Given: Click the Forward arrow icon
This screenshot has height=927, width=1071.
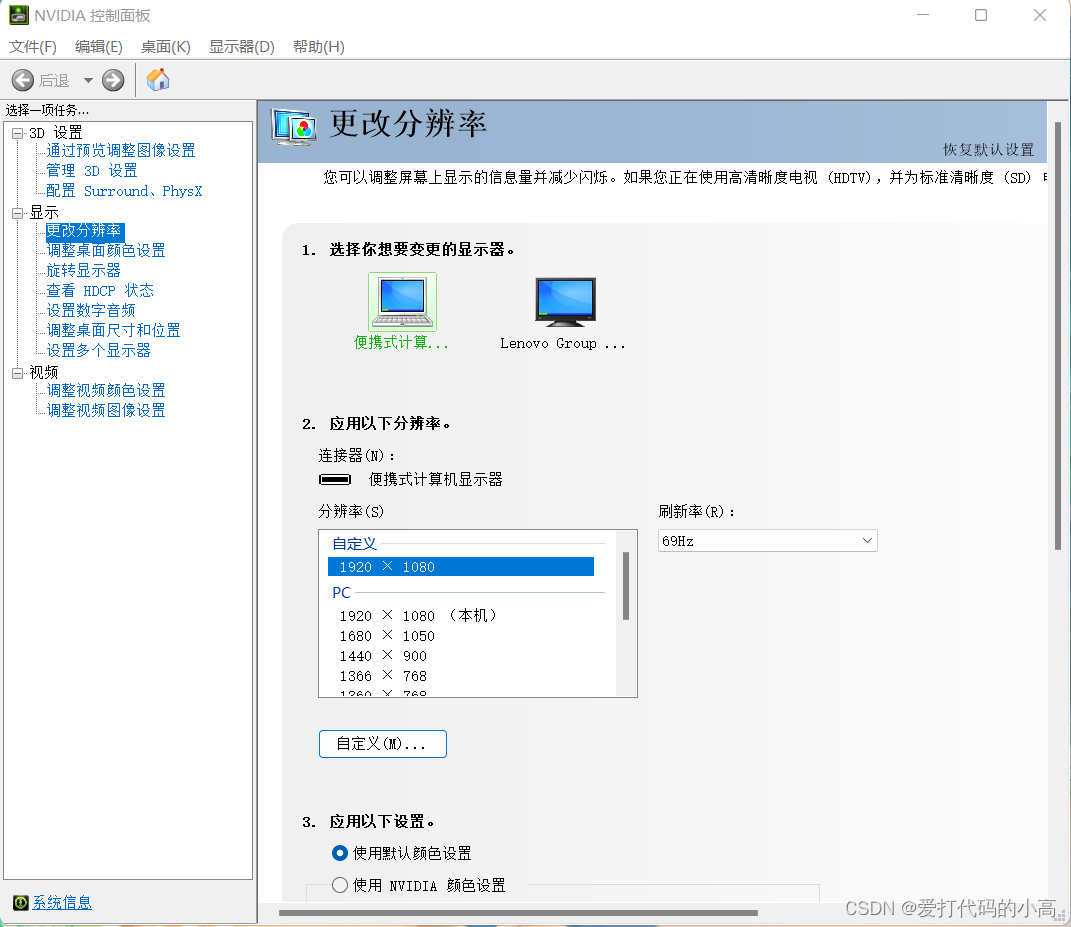Looking at the screenshot, I should (x=113, y=81).
